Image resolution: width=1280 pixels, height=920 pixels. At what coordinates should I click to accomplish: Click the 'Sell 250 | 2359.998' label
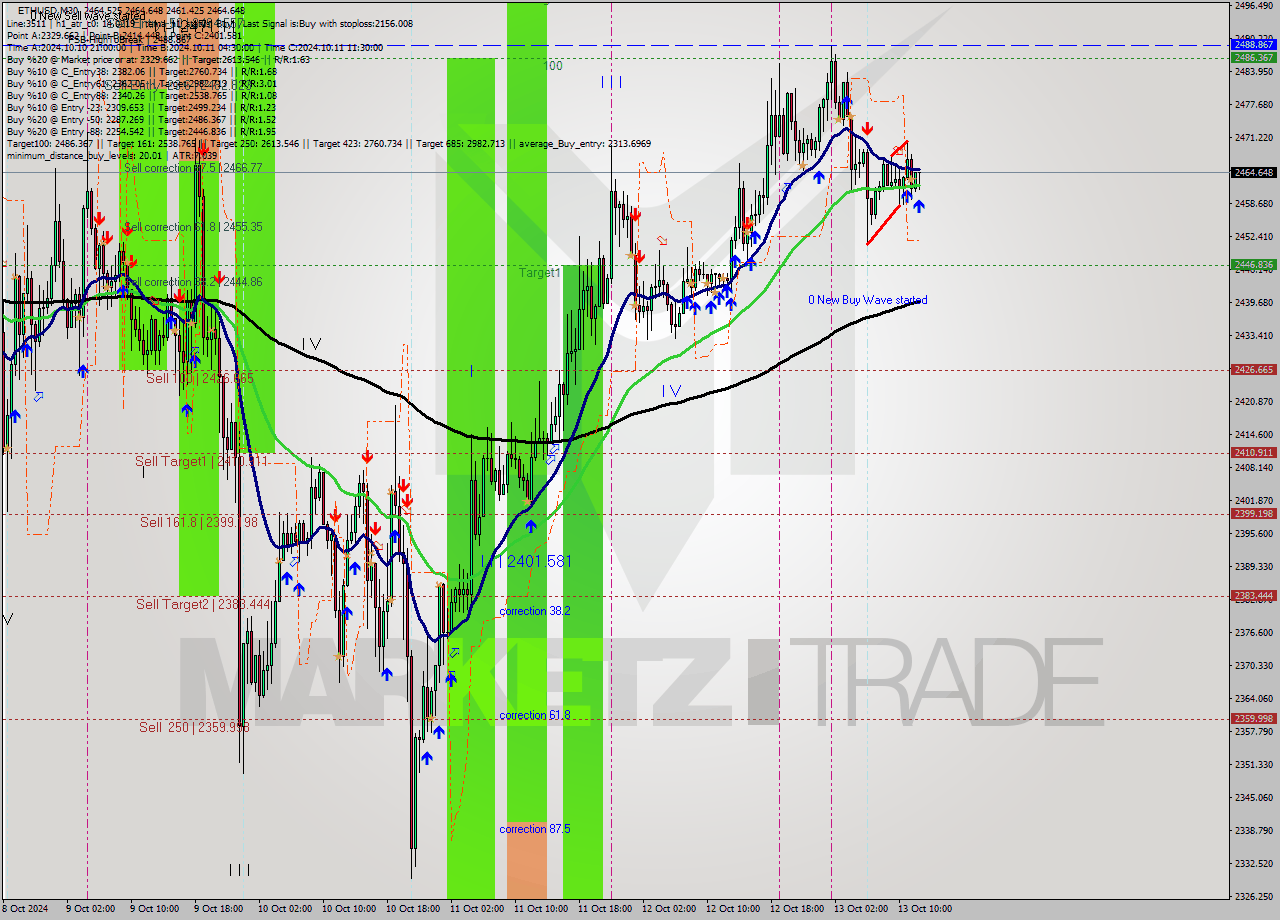[x=194, y=727]
